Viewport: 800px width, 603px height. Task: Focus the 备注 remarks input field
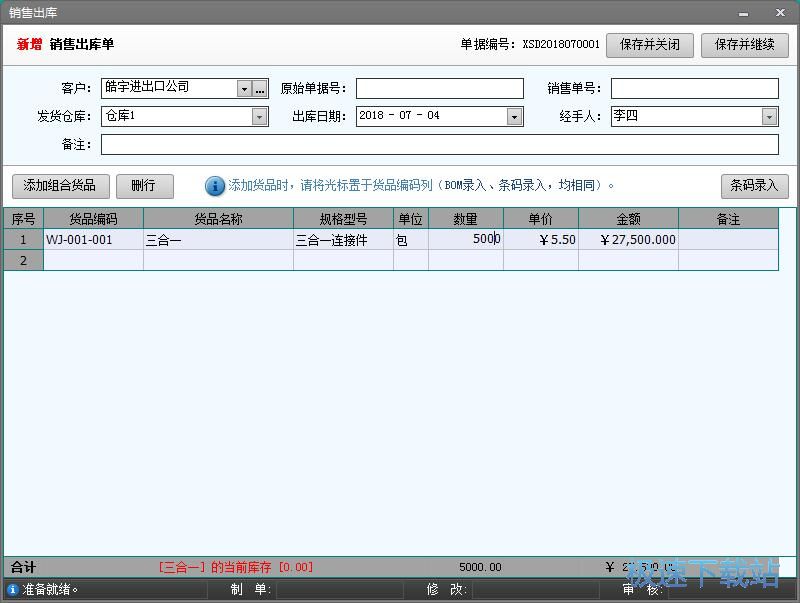(439, 144)
